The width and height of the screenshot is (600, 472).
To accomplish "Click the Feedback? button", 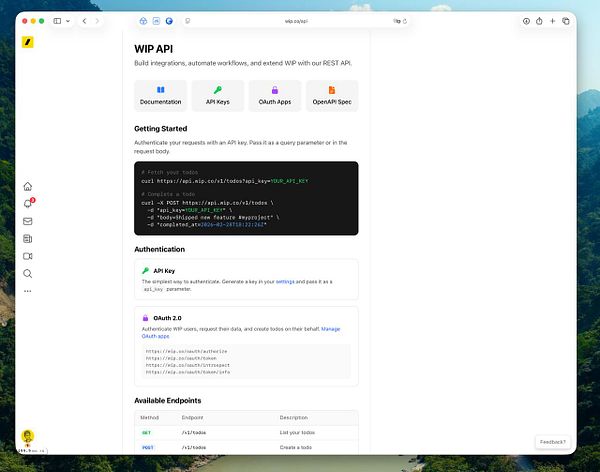I will (x=553, y=442).
